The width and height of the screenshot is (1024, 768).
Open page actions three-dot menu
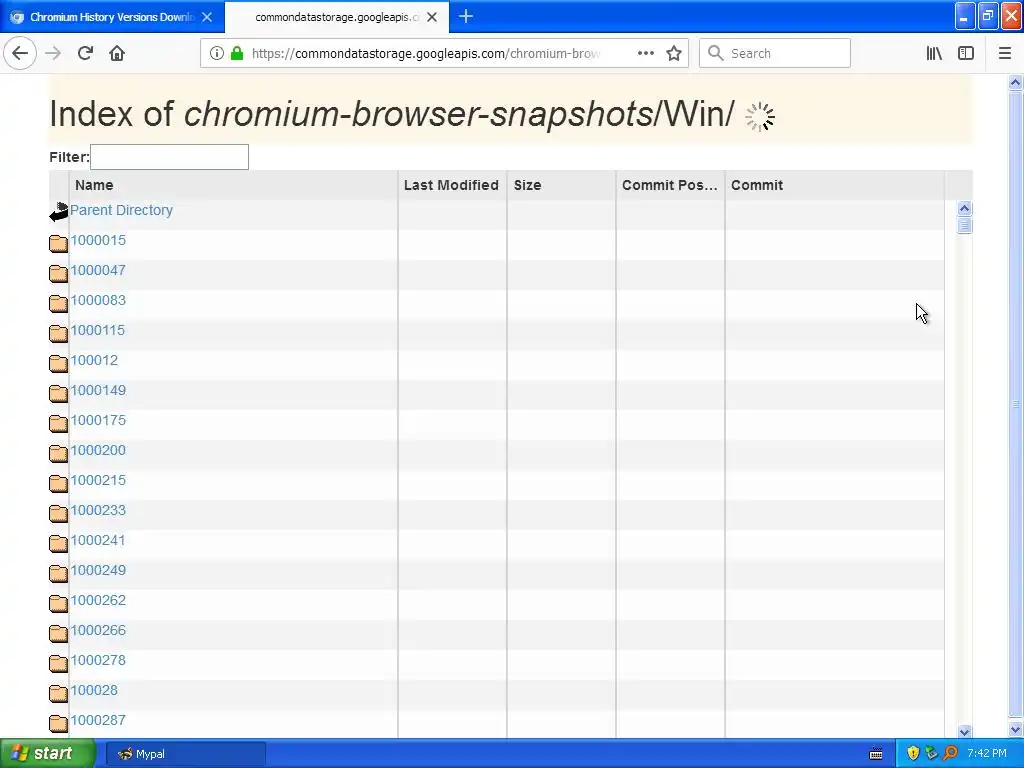click(x=646, y=53)
